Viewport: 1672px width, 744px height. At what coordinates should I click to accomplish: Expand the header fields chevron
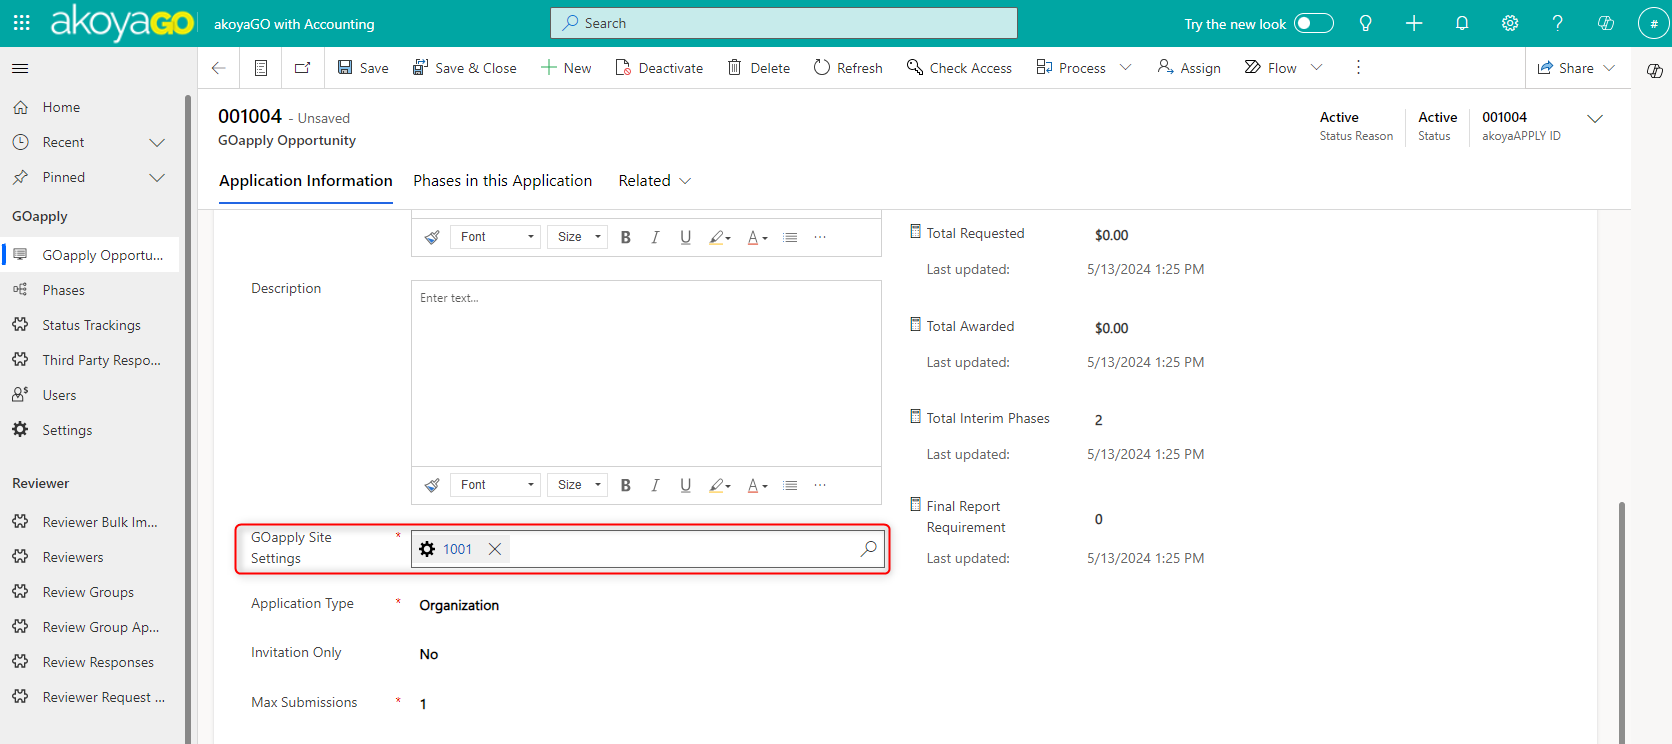point(1596,119)
